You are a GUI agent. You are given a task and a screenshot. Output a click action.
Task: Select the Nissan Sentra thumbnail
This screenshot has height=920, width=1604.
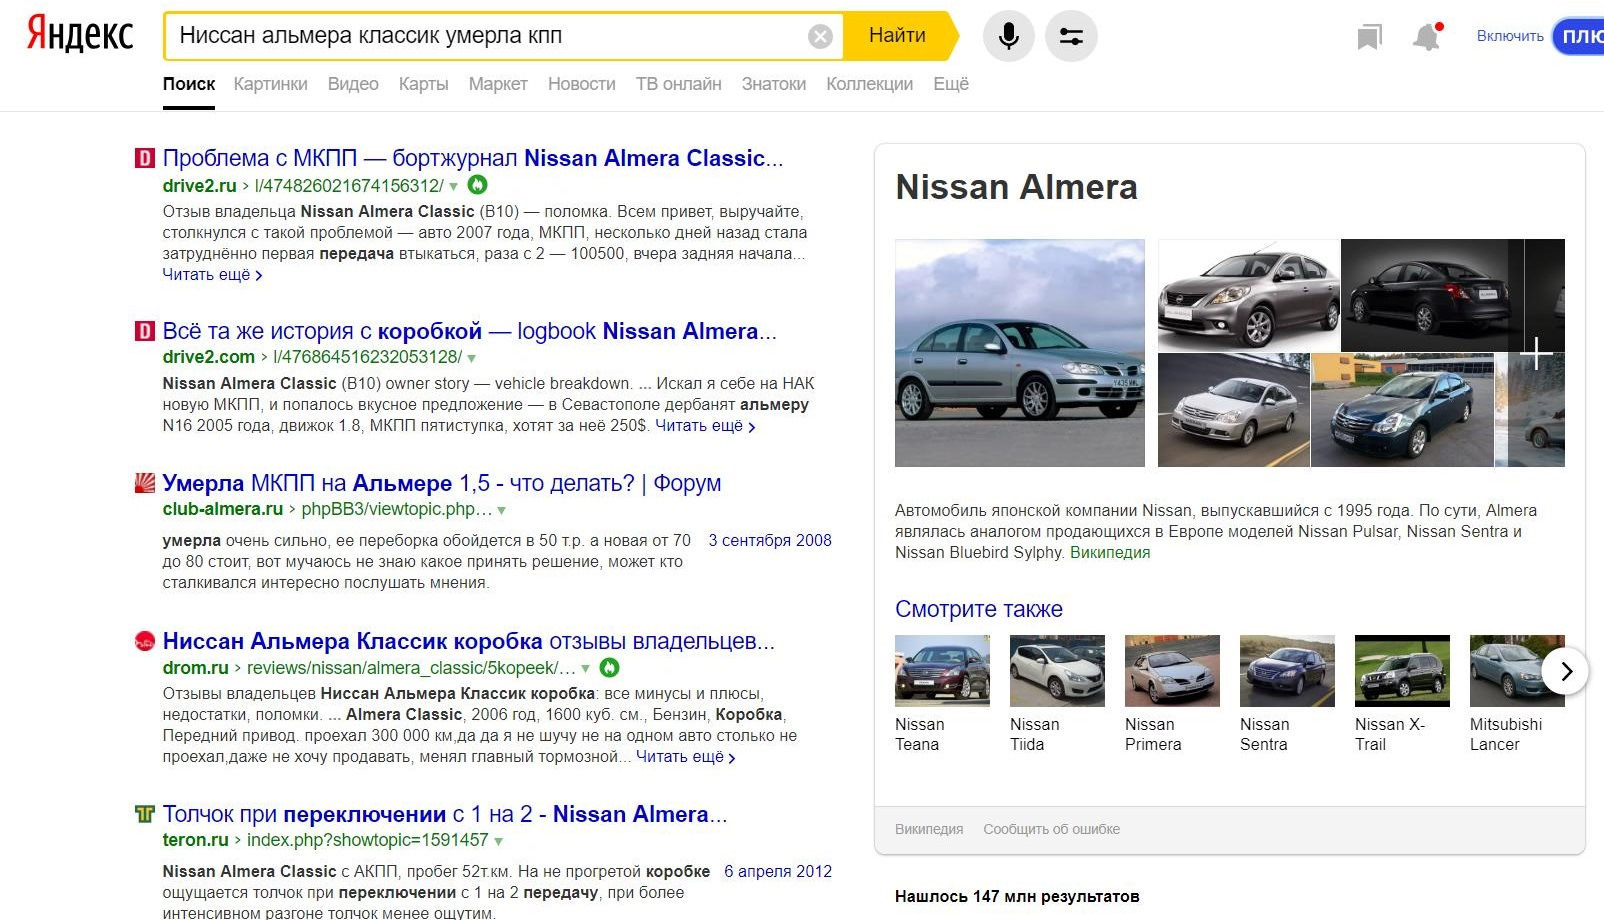coord(1287,671)
